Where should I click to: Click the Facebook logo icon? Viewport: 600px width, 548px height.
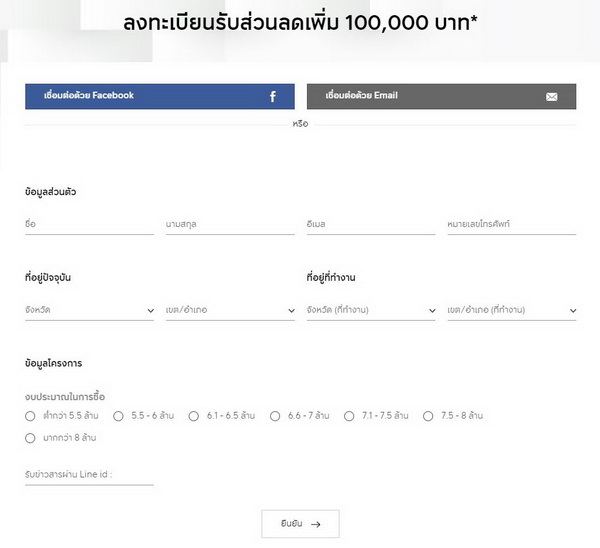click(x=272, y=96)
